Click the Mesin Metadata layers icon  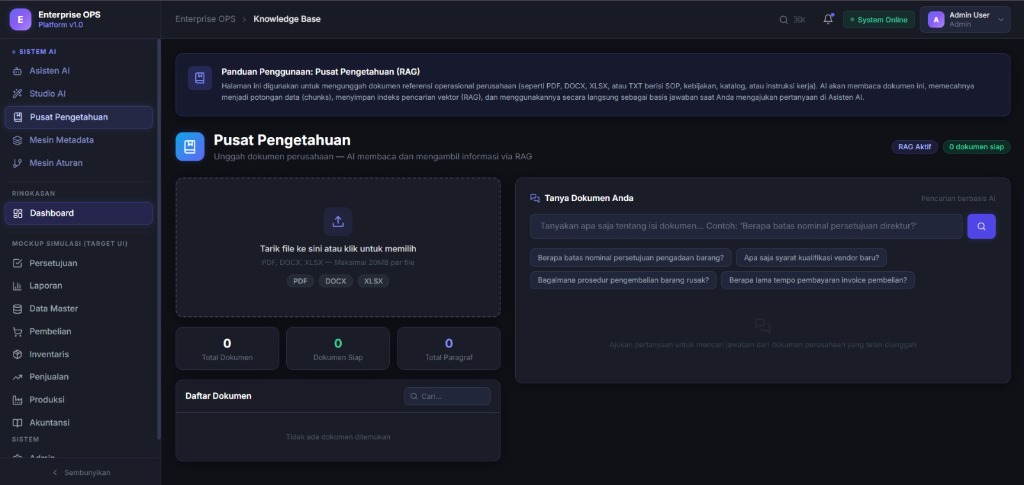click(18, 140)
